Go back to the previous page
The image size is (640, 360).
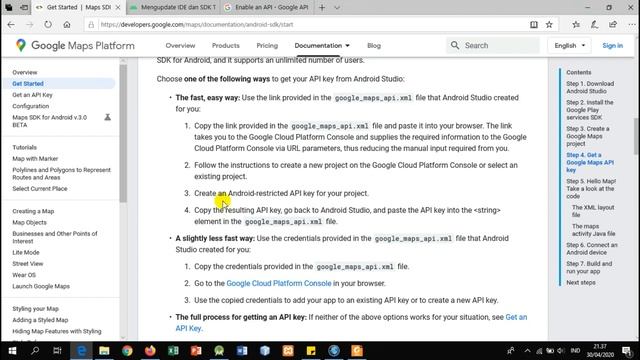(x=11, y=24)
